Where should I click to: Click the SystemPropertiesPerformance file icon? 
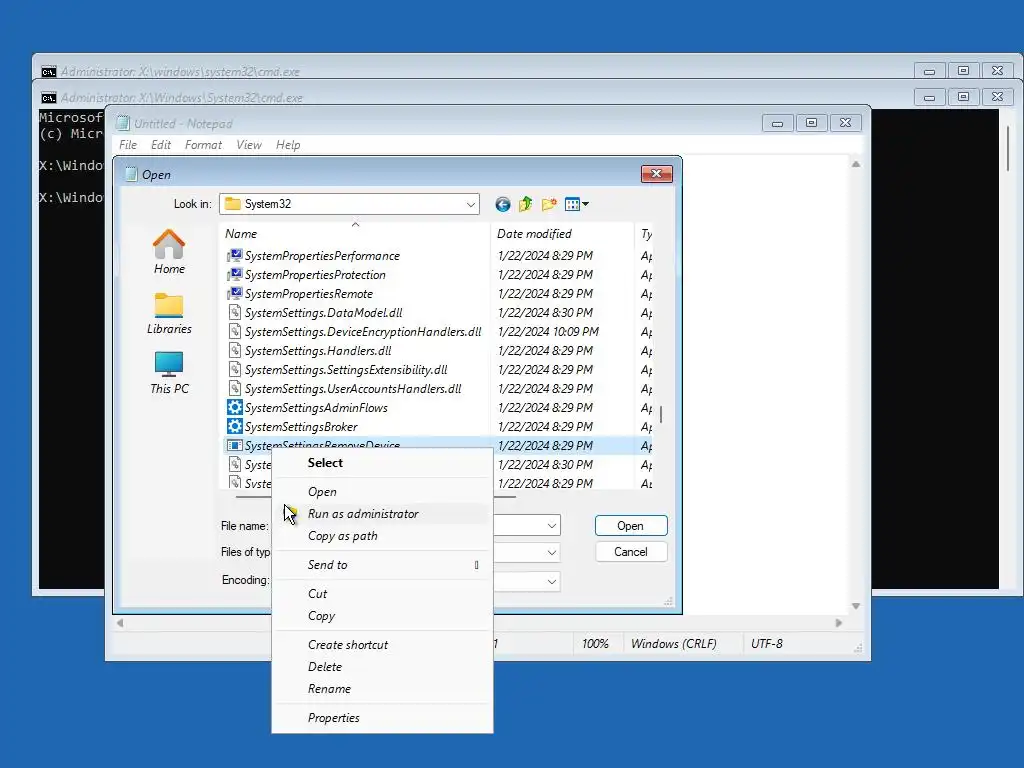click(x=234, y=255)
